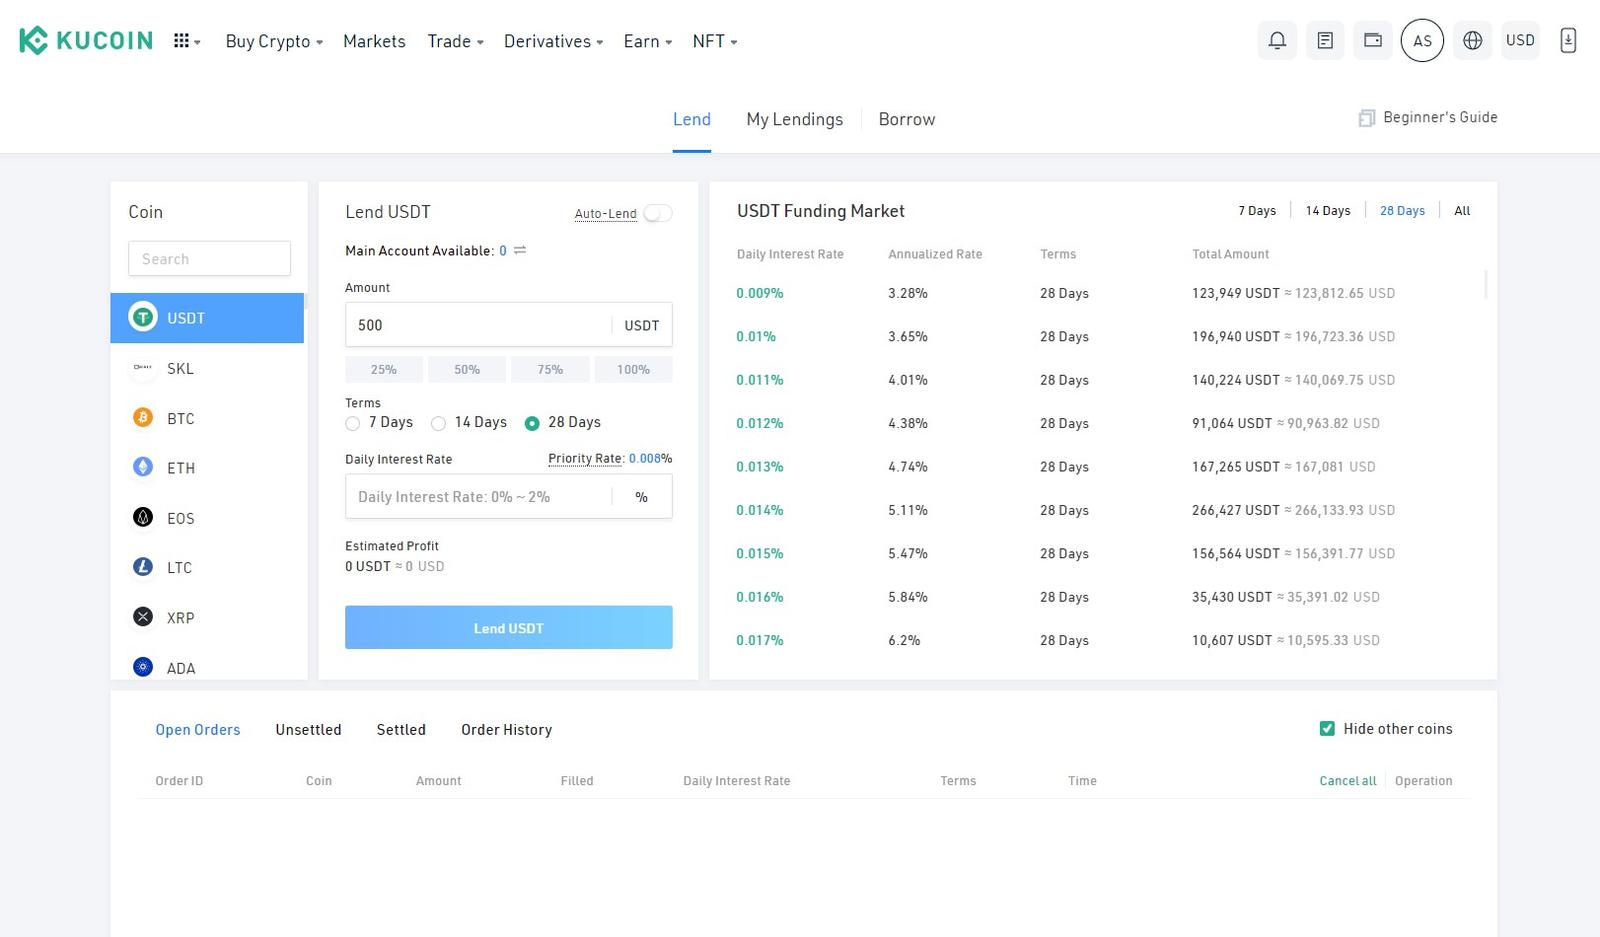Open the Open Orders tab

coord(198,730)
